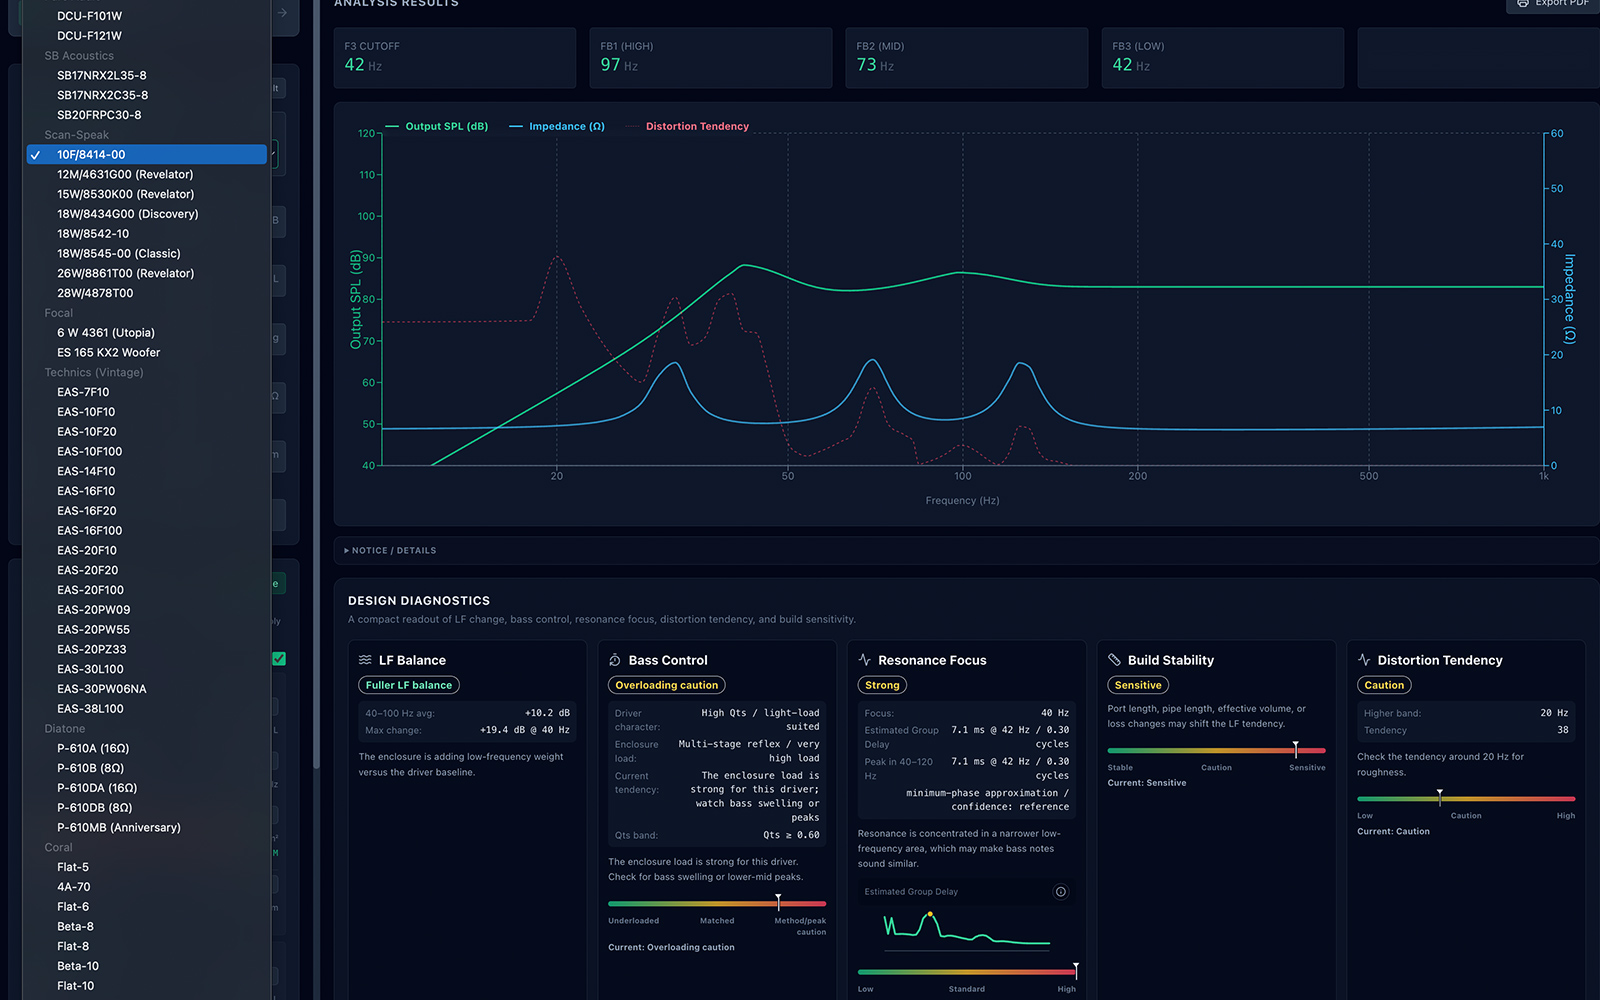Select the highlighted 10F/8414-00 driver
This screenshot has width=1600, height=1000.
pos(147,154)
